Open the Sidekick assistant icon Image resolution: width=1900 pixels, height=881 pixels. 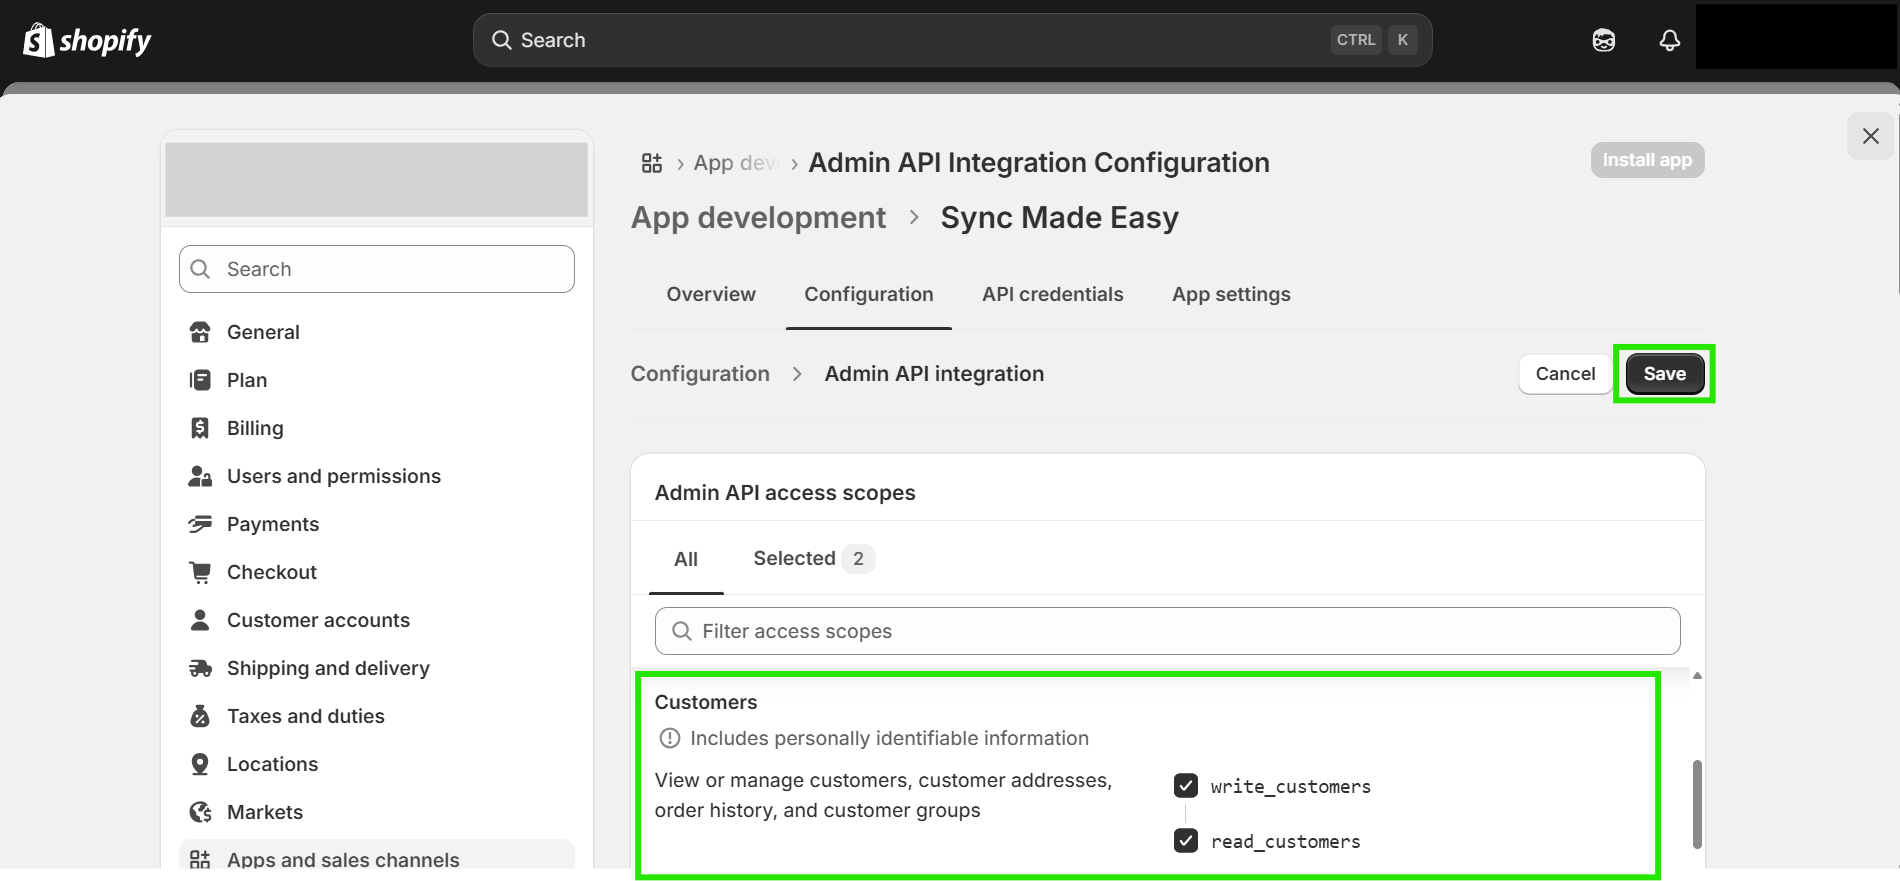[x=1603, y=40]
